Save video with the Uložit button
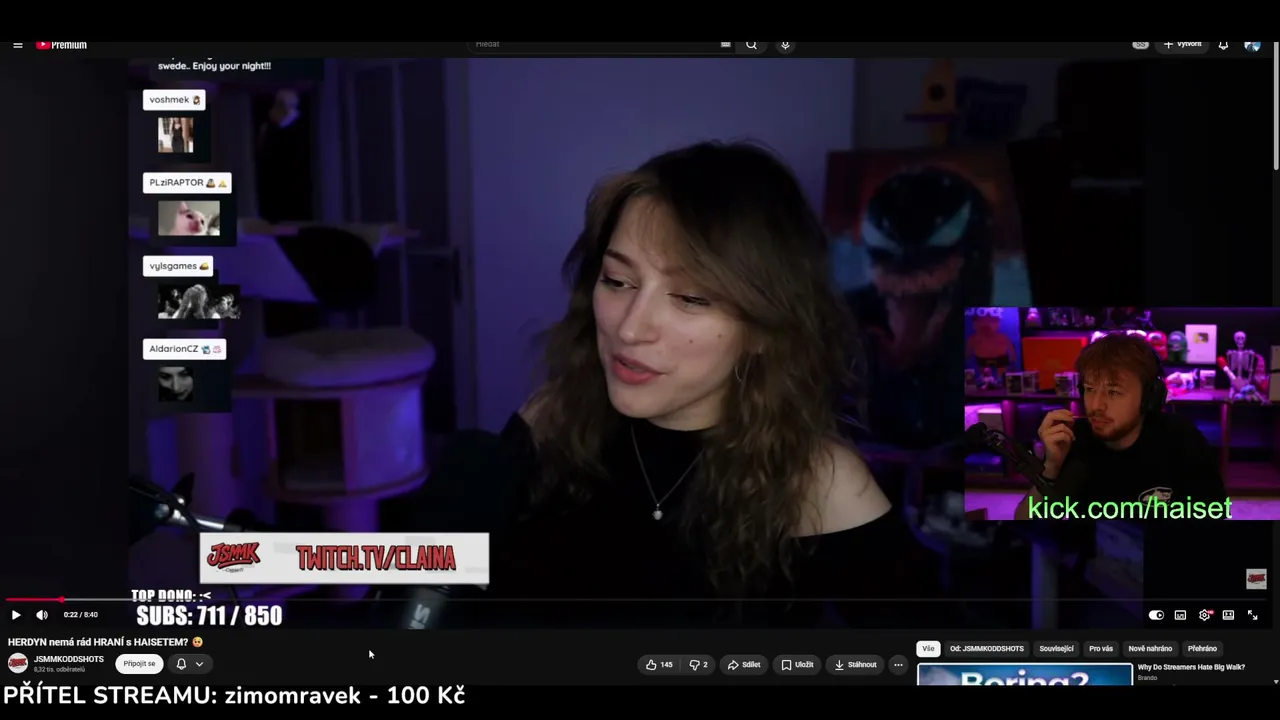The width and height of the screenshot is (1280, 720). 797,665
